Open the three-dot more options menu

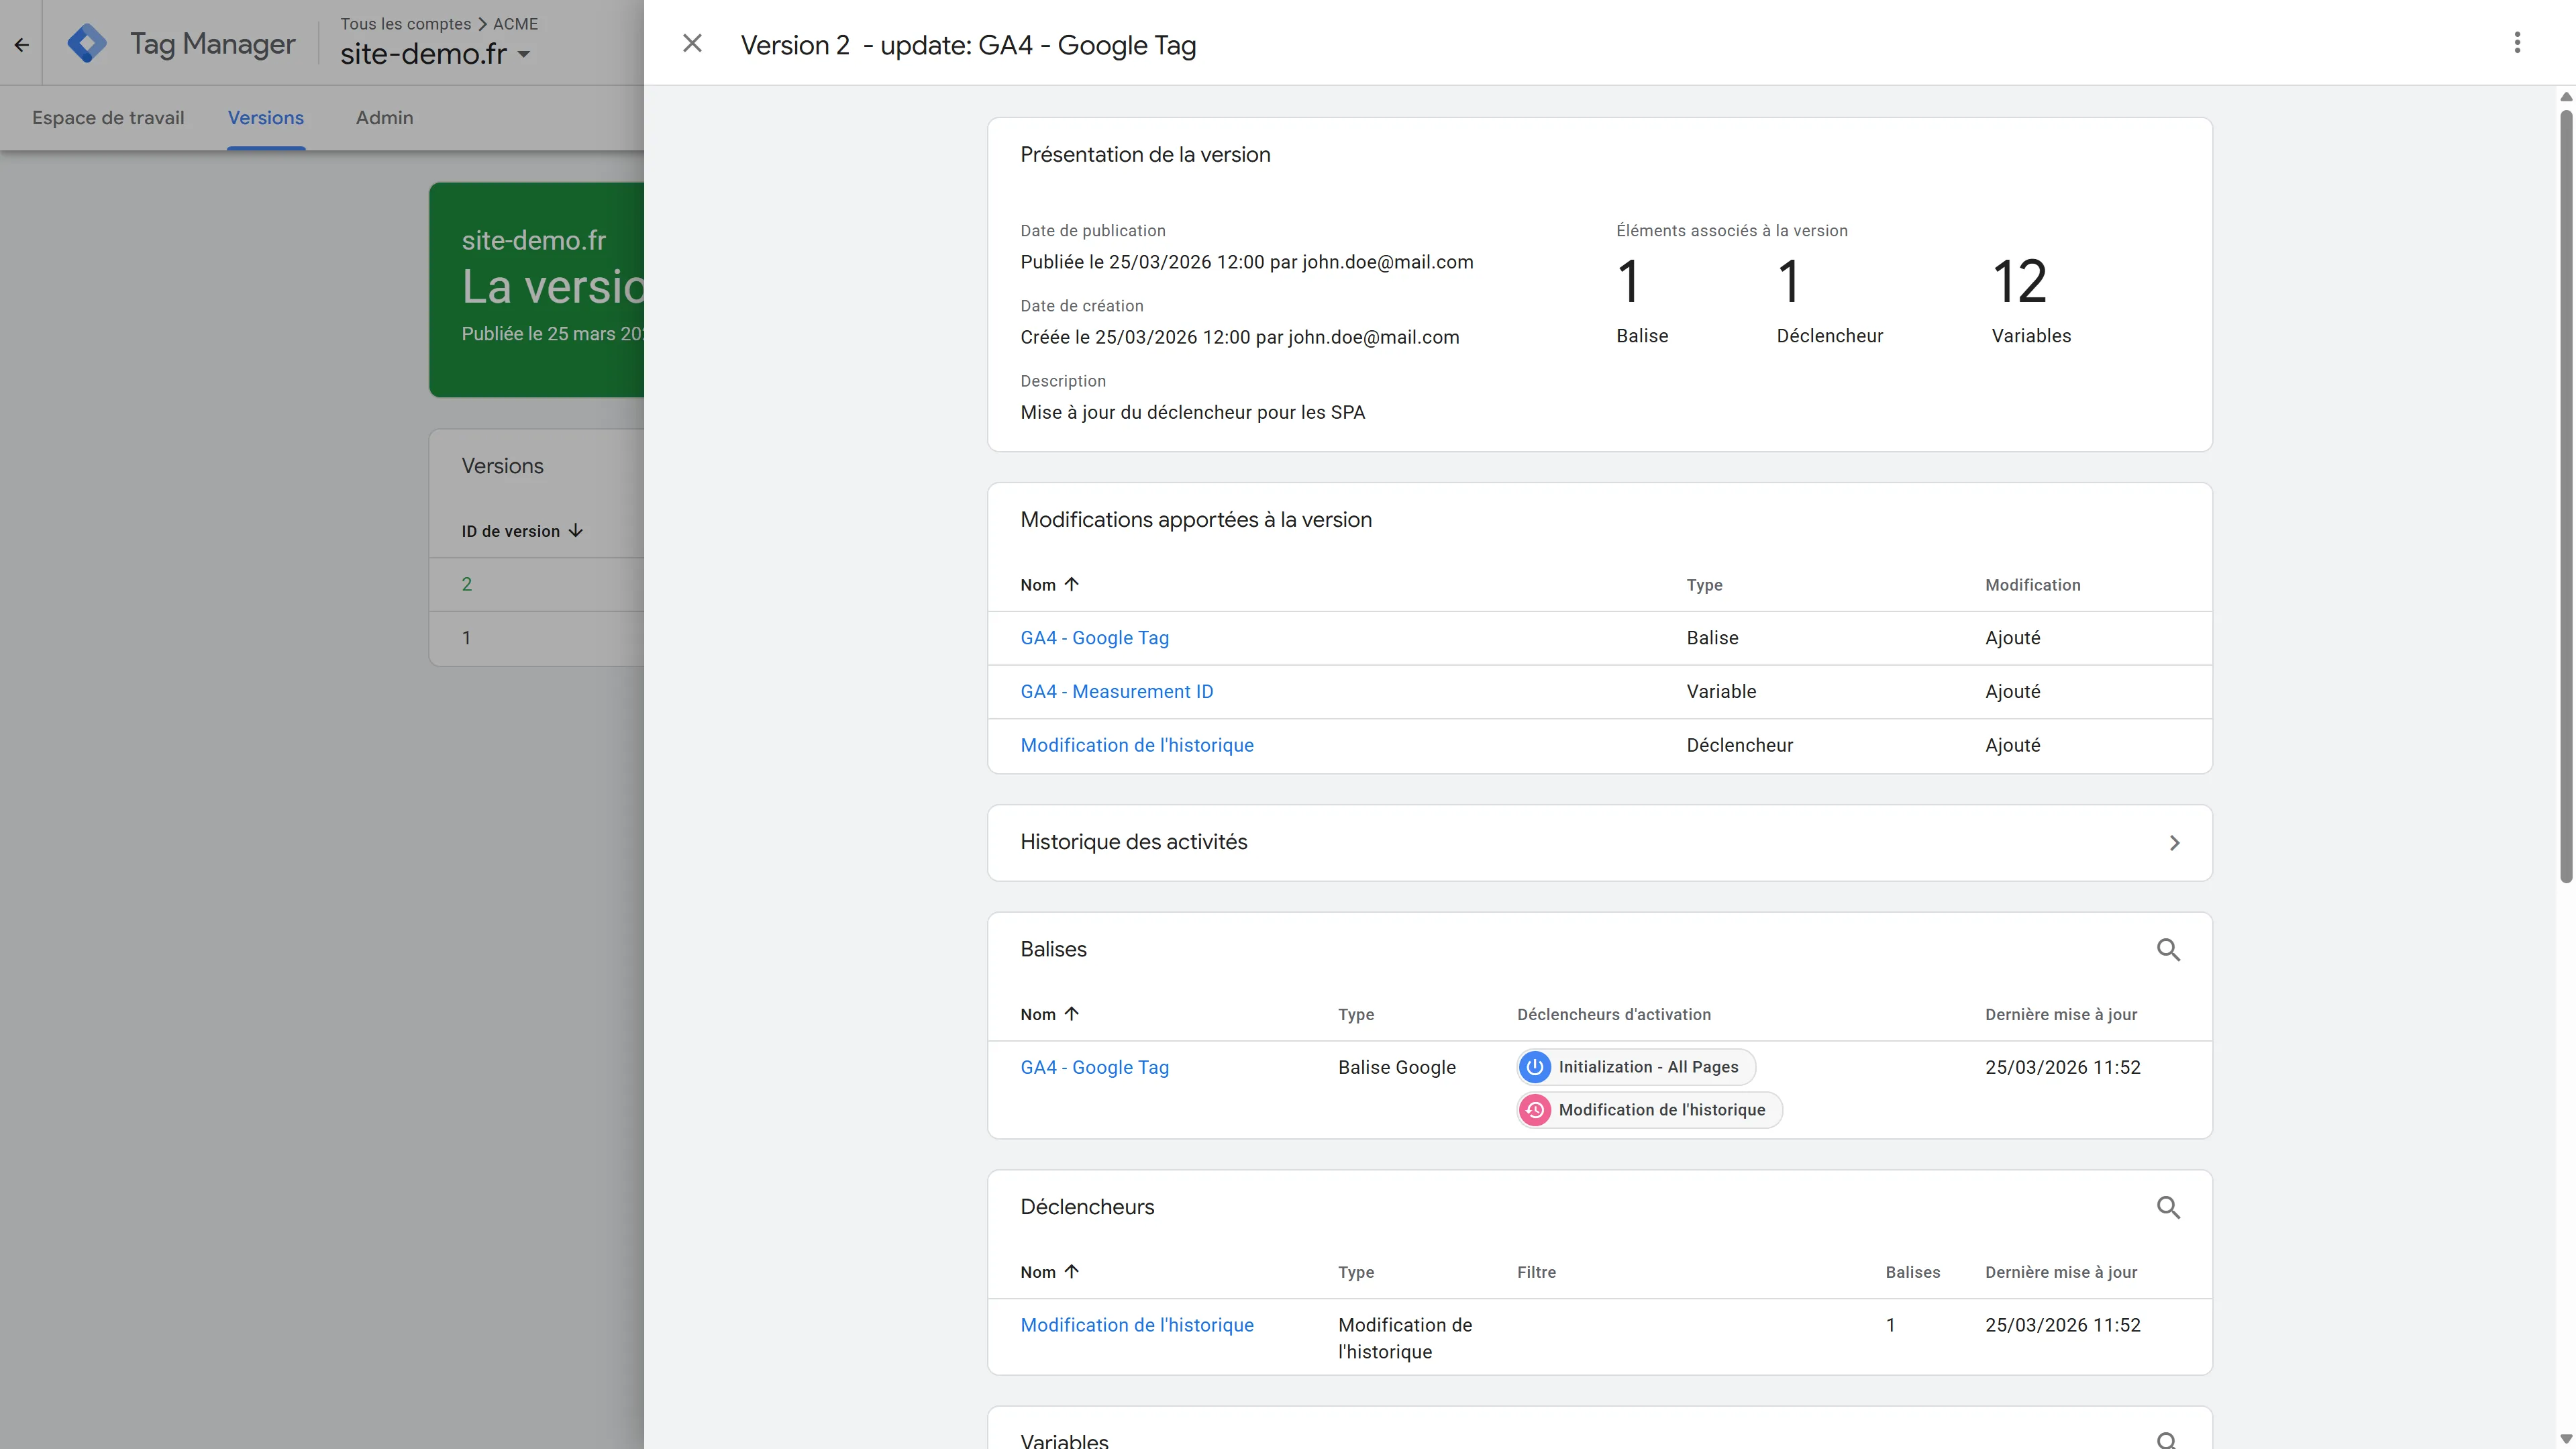(2517, 42)
